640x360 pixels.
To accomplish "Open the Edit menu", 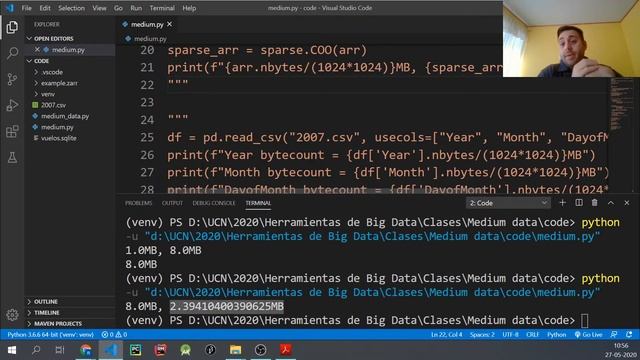I will [x=45, y=8].
